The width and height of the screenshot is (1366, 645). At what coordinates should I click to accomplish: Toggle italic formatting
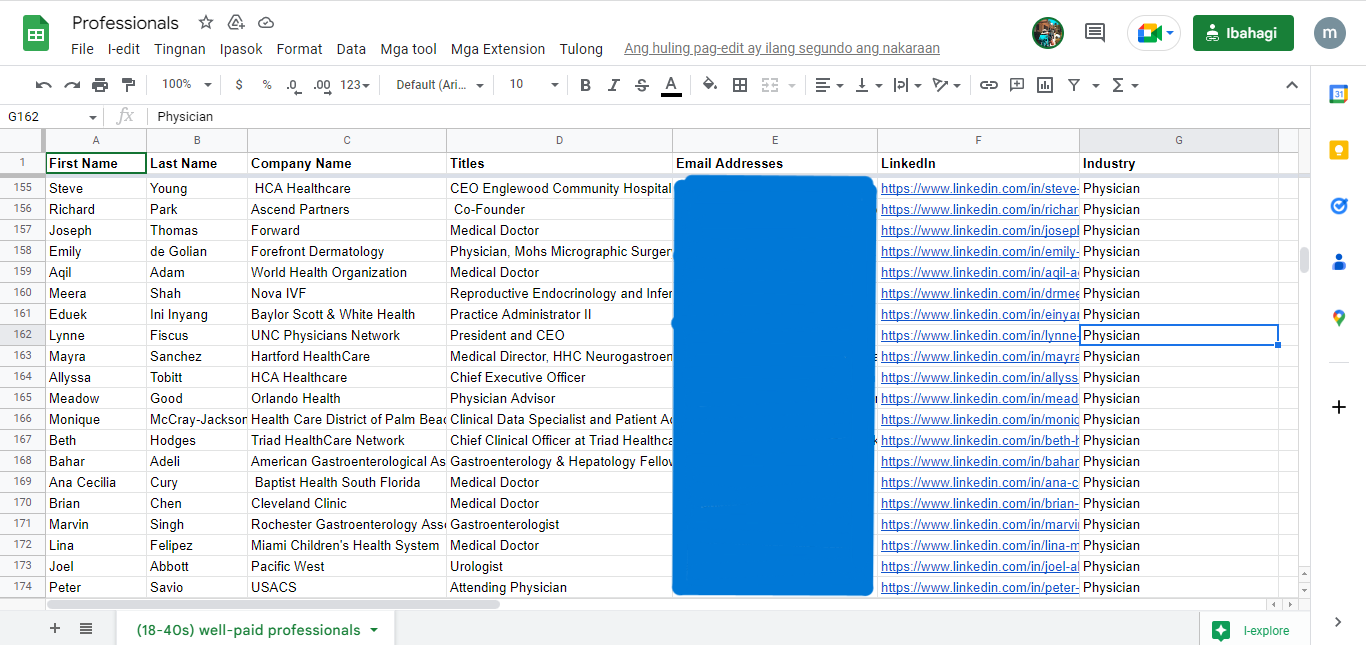[614, 85]
